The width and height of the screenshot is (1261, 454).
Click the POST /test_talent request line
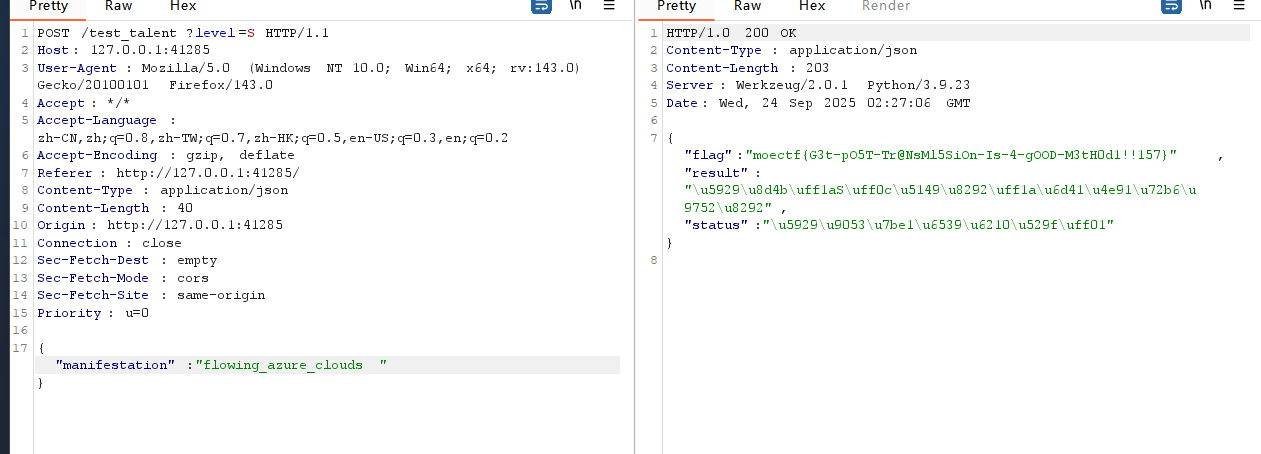pyautogui.click(x=183, y=33)
